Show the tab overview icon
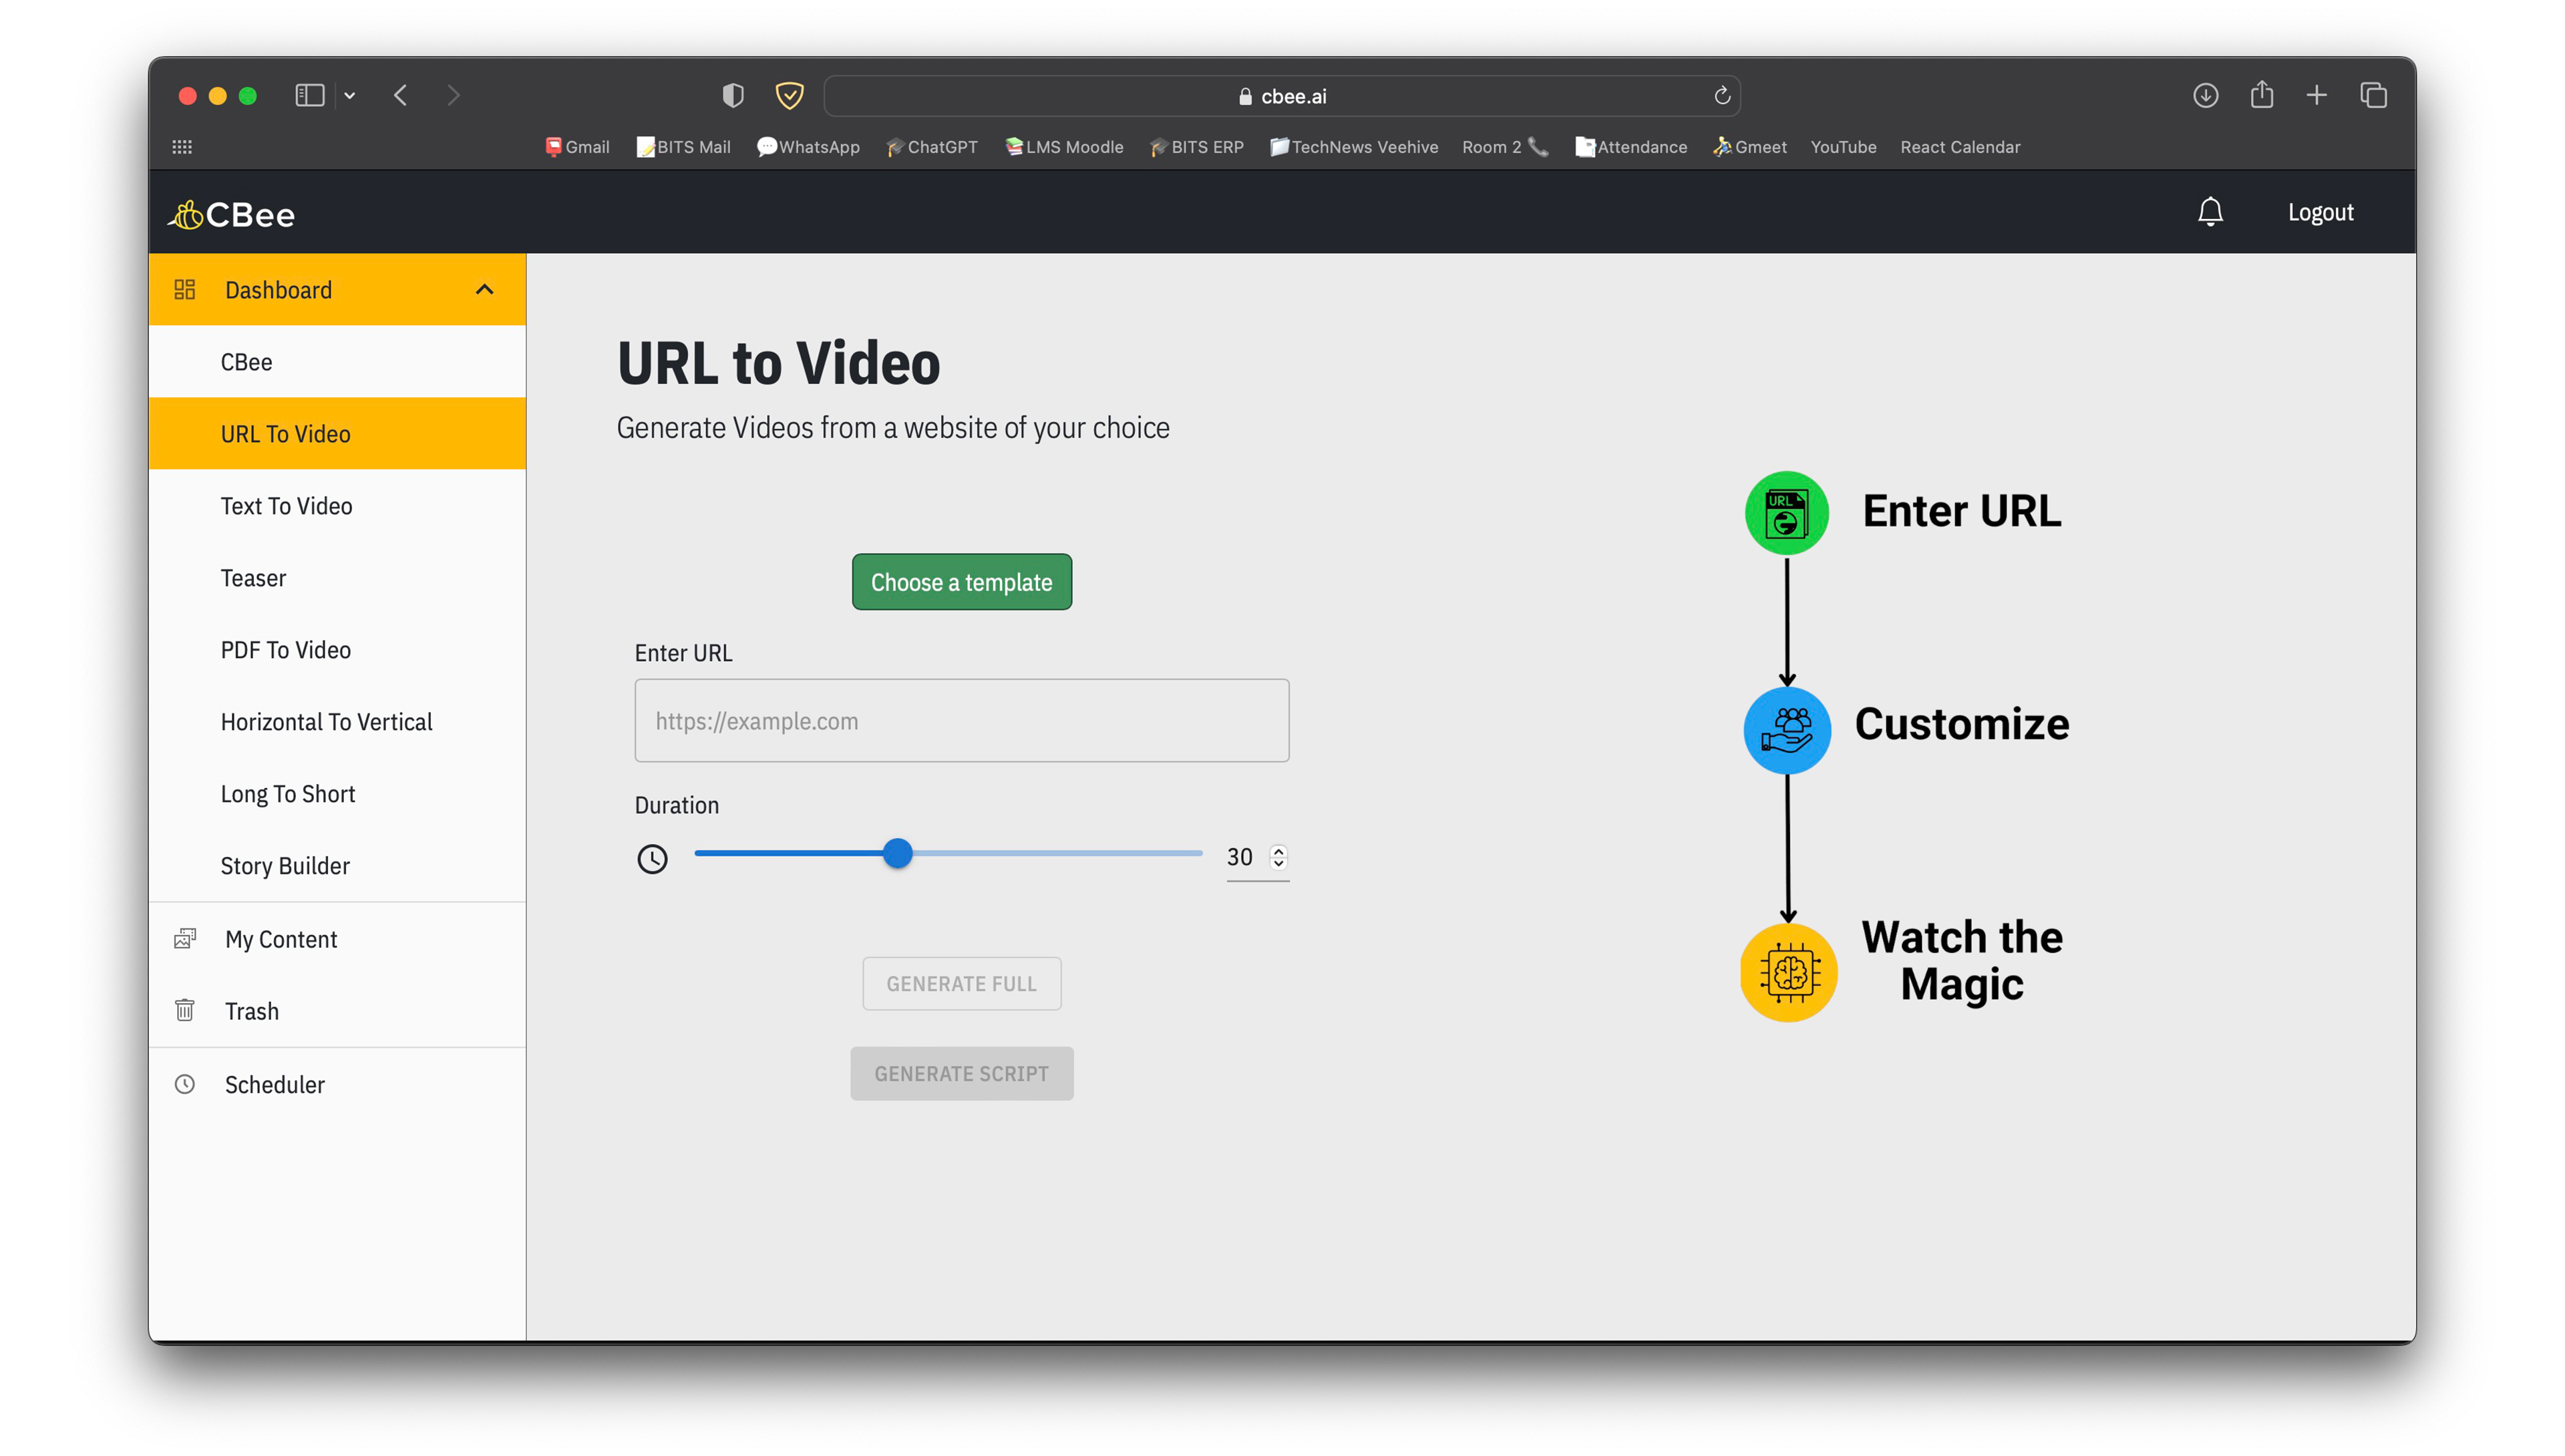 pyautogui.click(x=2373, y=95)
